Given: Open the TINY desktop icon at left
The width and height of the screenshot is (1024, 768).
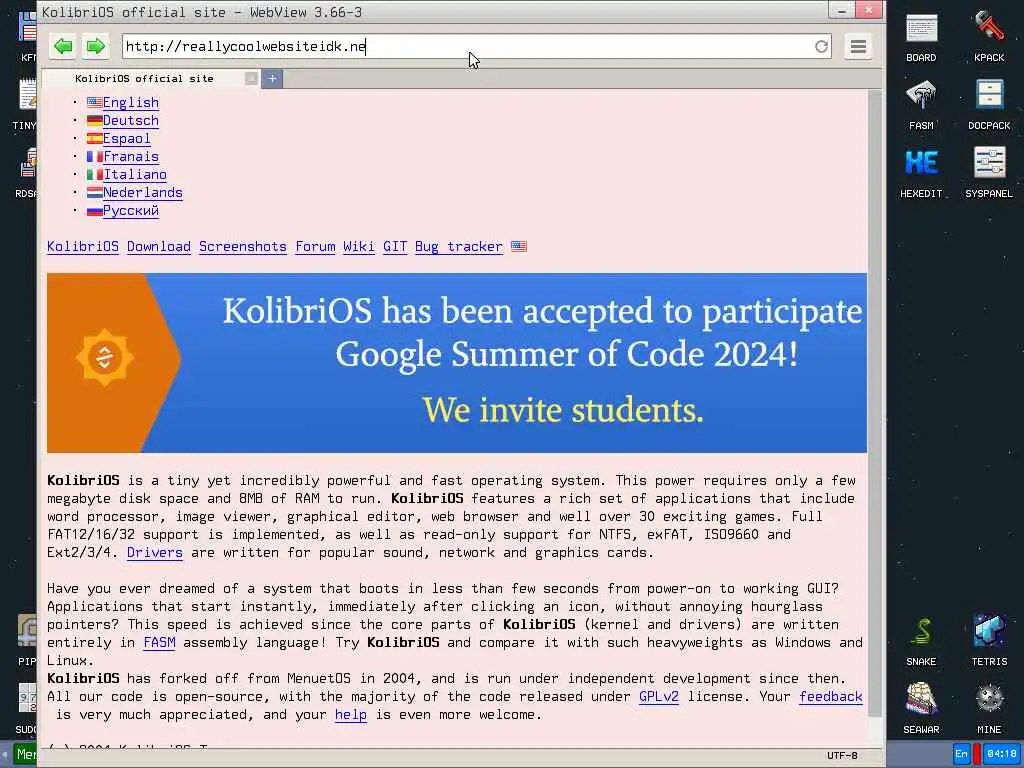Looking at the screenshot, I should tap(25, 106).
